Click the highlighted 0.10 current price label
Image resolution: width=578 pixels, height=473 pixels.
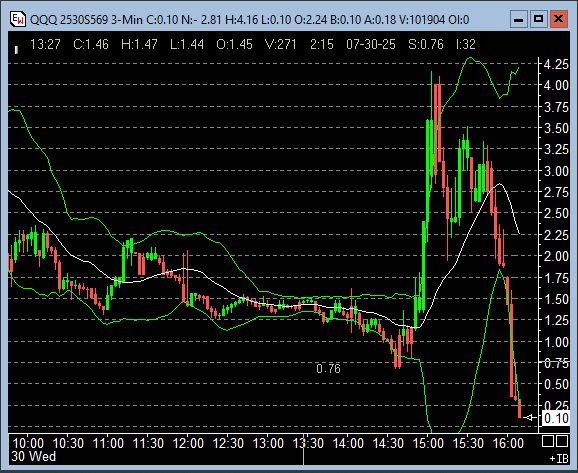pos(556,418)
